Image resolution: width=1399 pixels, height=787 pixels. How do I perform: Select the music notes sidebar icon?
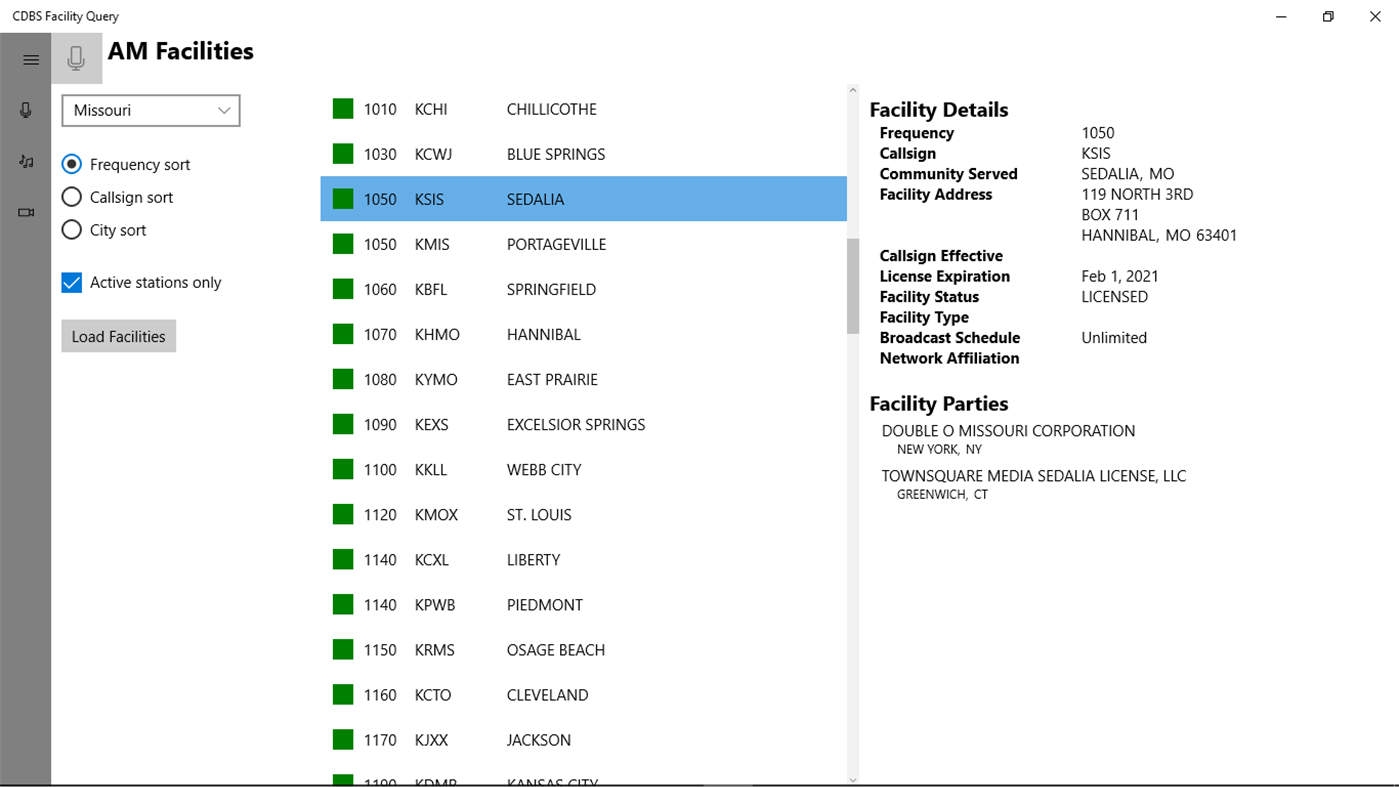26,161
